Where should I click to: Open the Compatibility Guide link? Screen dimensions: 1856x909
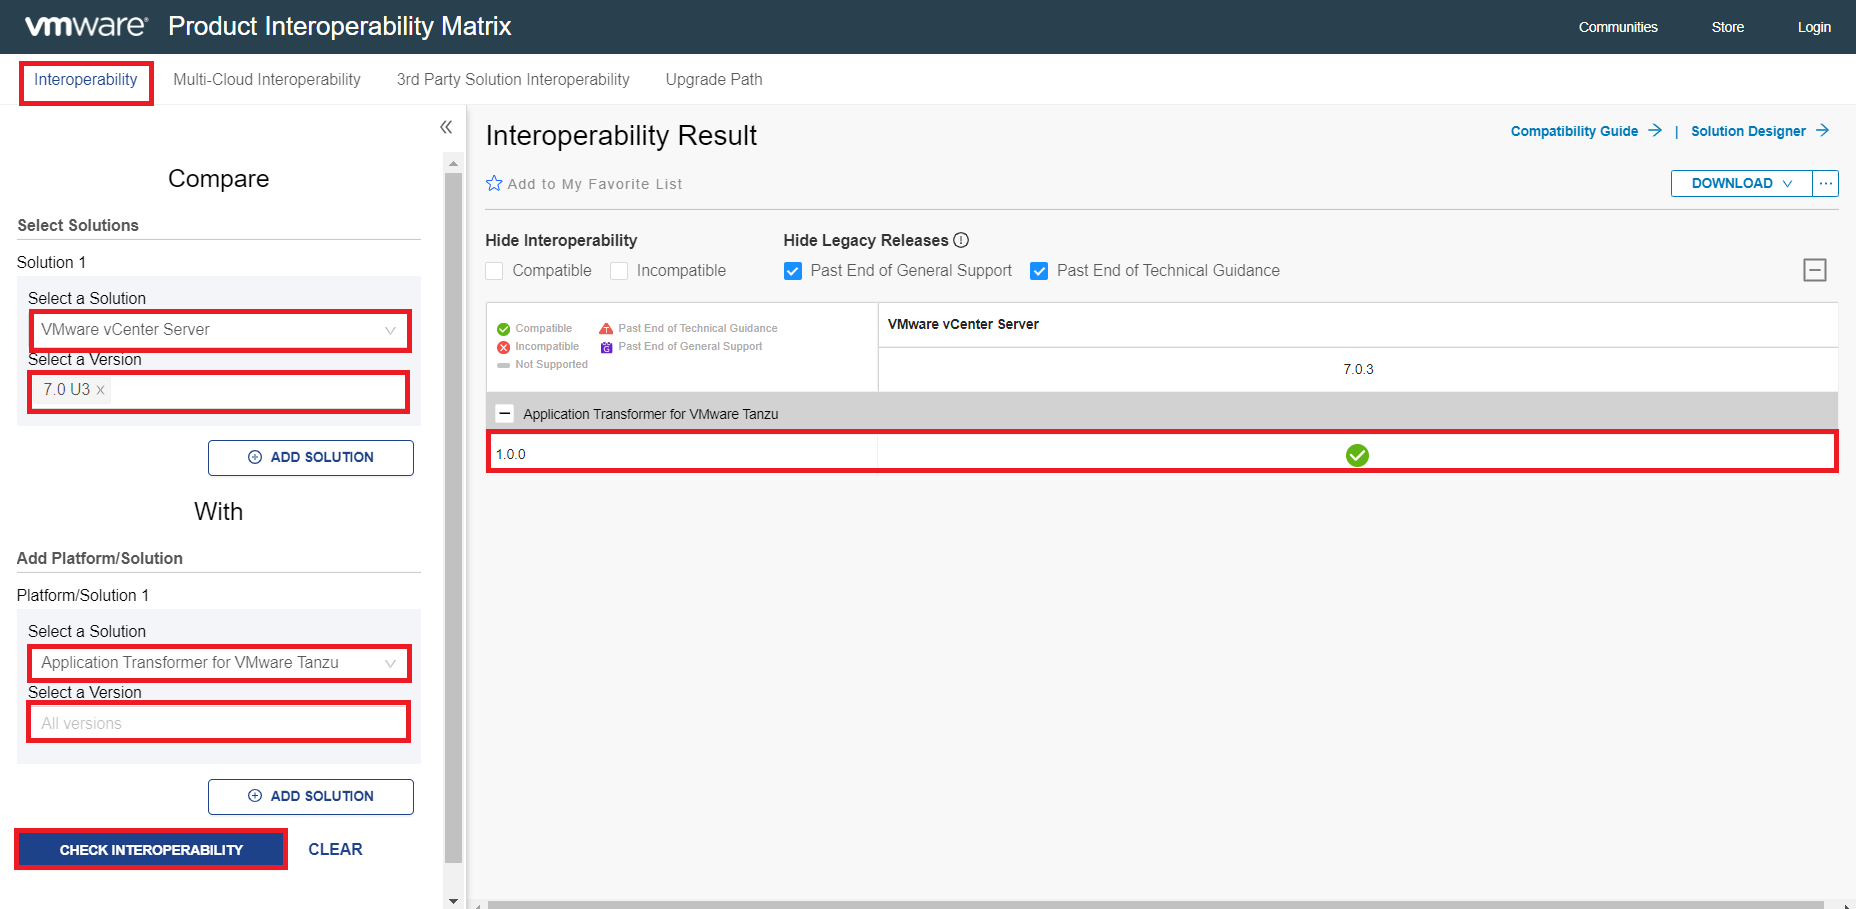click(1573, 131)
